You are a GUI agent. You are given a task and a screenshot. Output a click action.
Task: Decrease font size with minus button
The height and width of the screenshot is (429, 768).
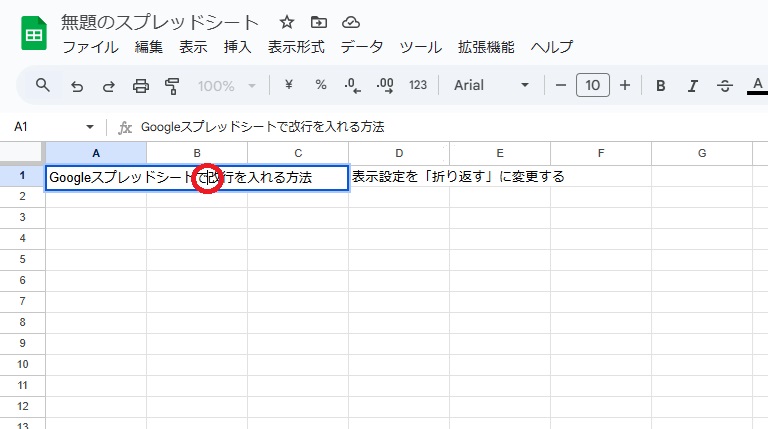point(560,85)
